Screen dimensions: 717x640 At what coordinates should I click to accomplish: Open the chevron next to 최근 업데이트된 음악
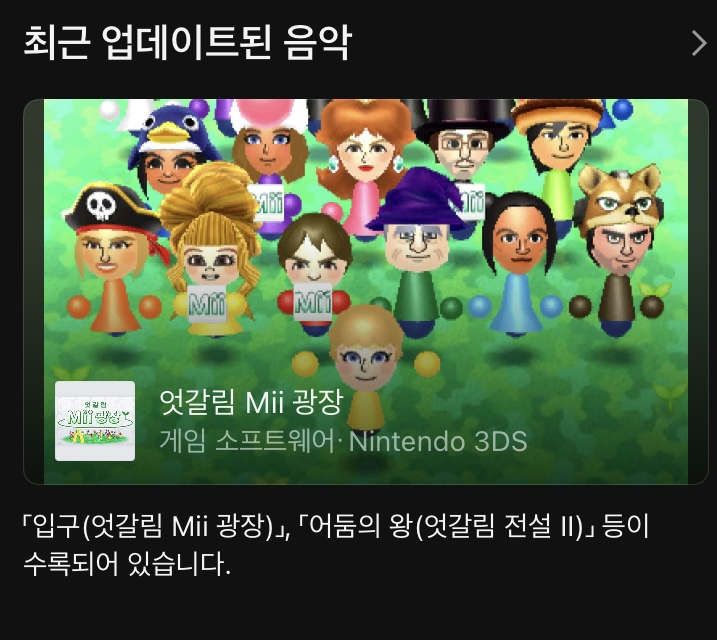click(x=699, y=43)
